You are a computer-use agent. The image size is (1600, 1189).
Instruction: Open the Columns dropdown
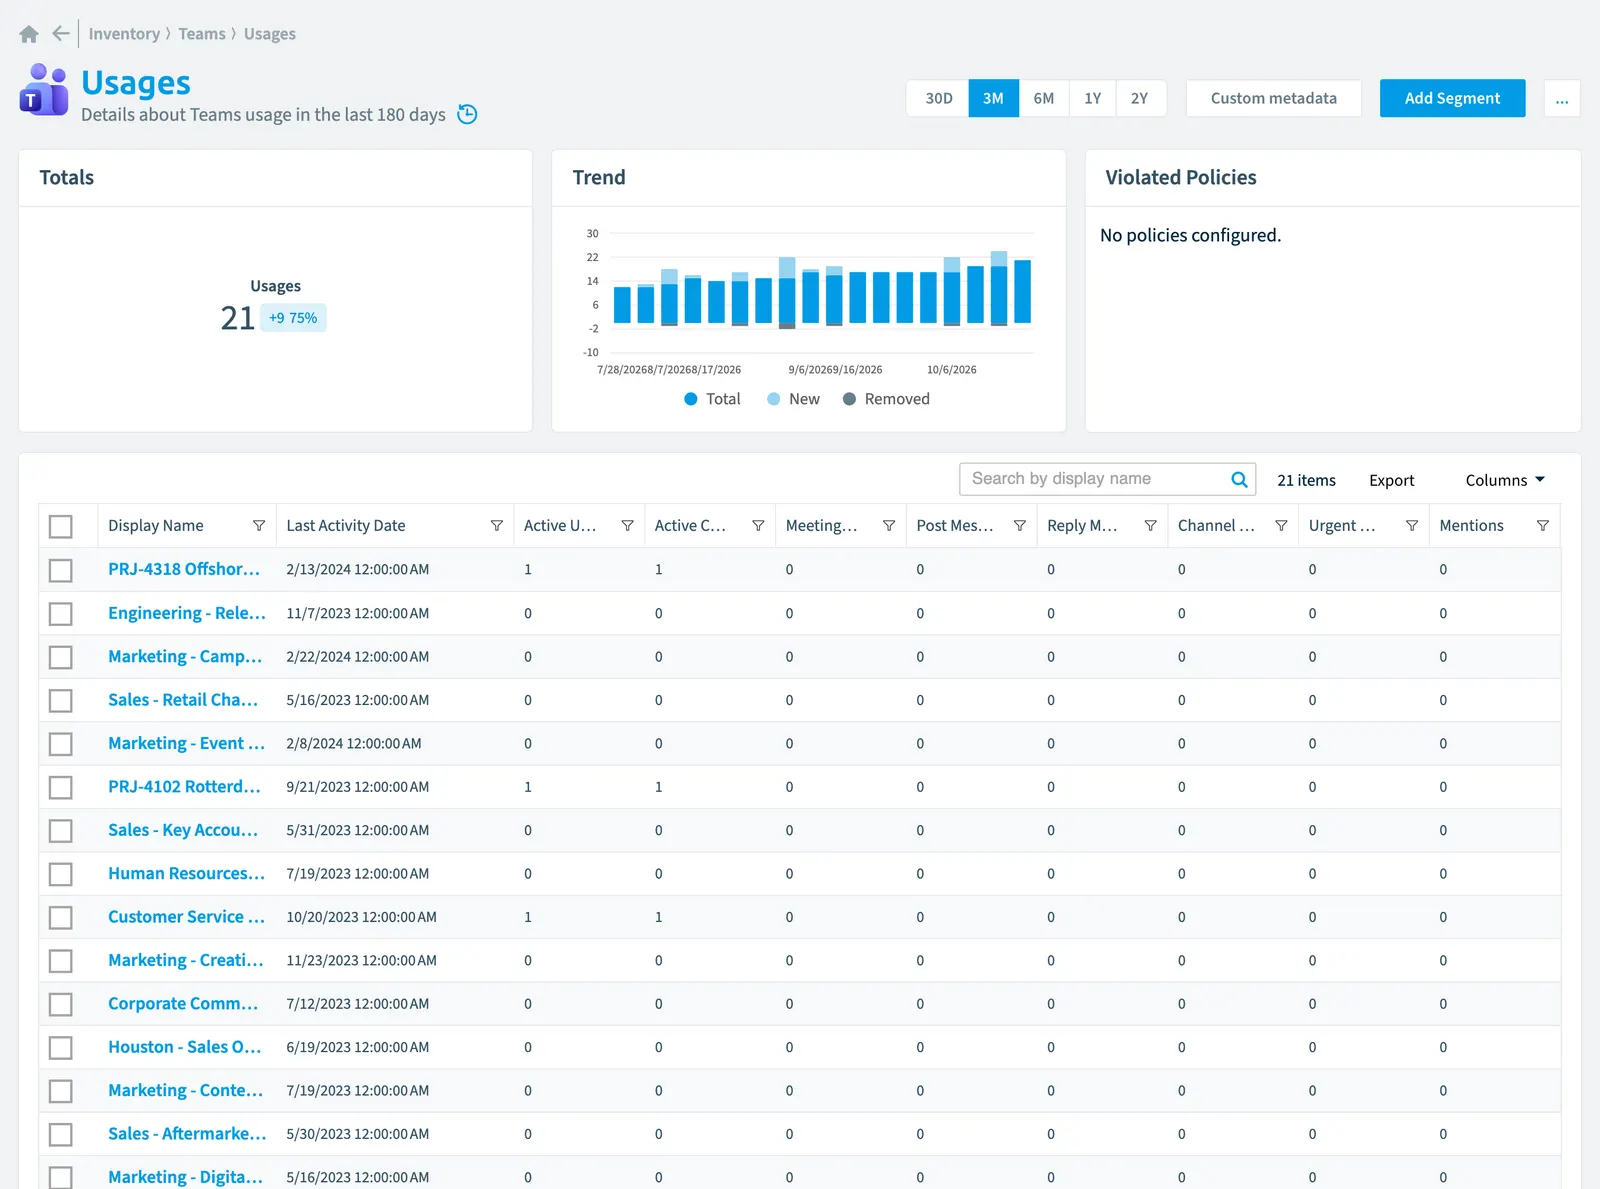pyautogui.click(x=1505, y=480)
